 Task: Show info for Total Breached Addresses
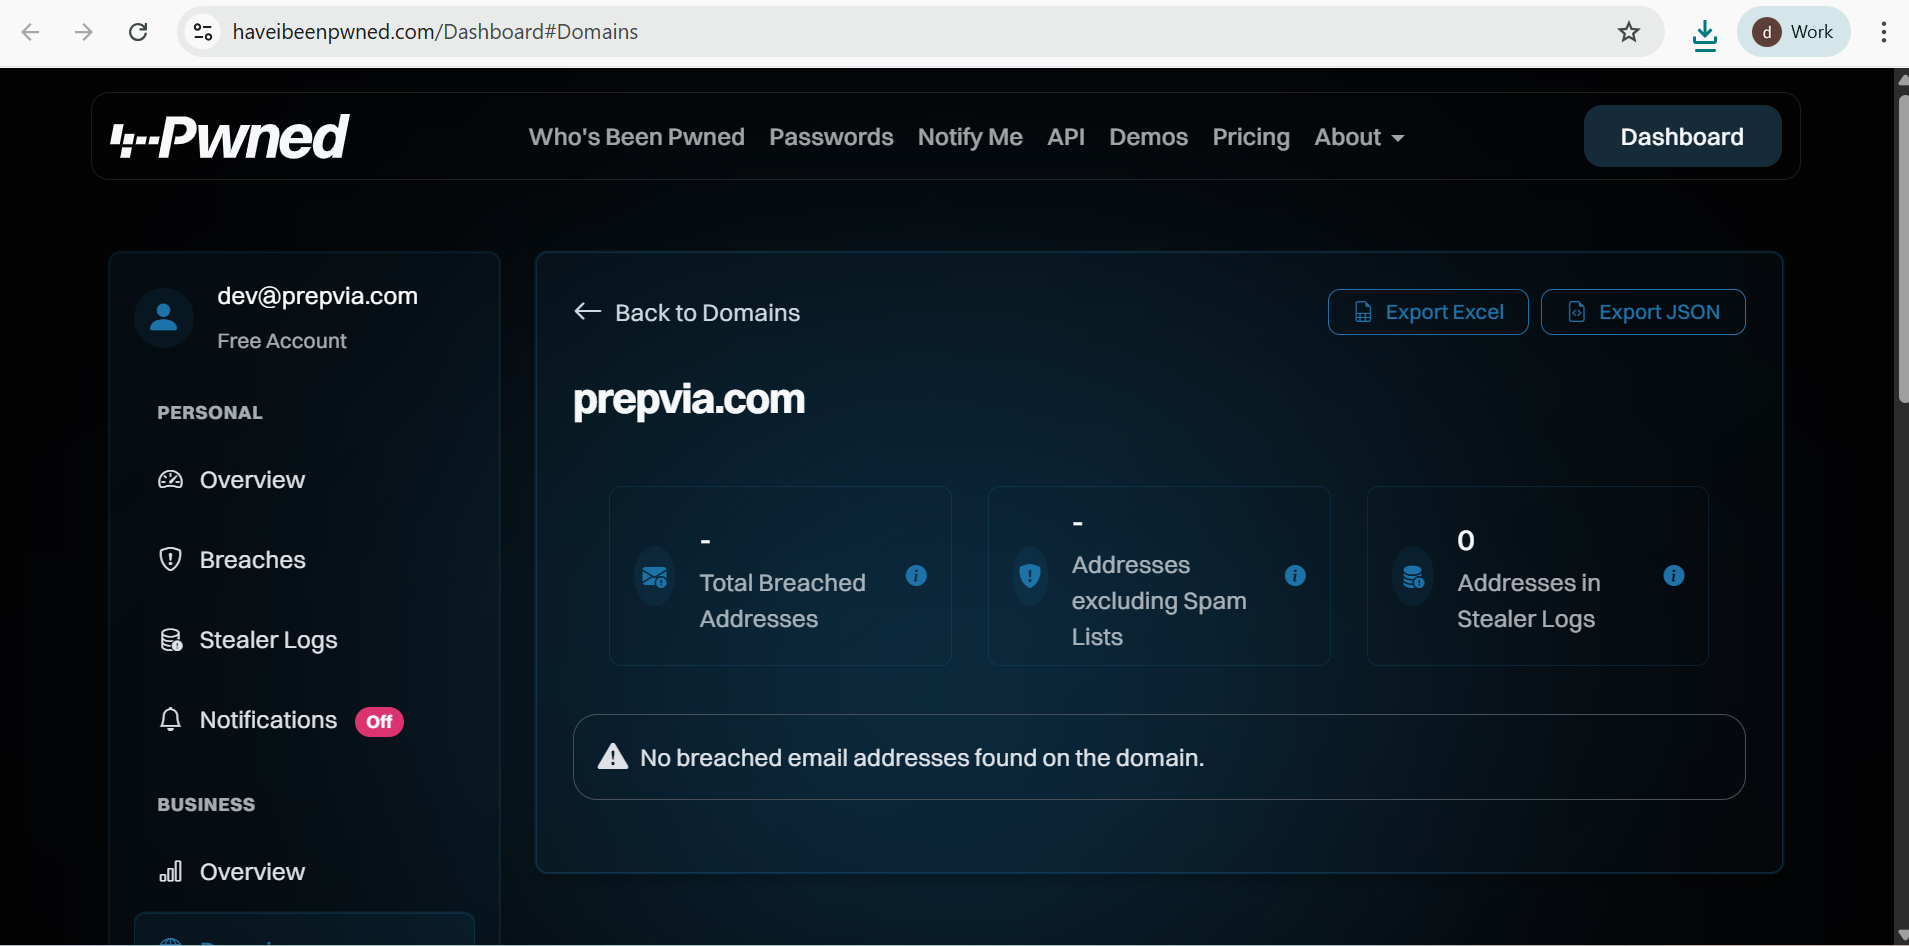(916, 576)
